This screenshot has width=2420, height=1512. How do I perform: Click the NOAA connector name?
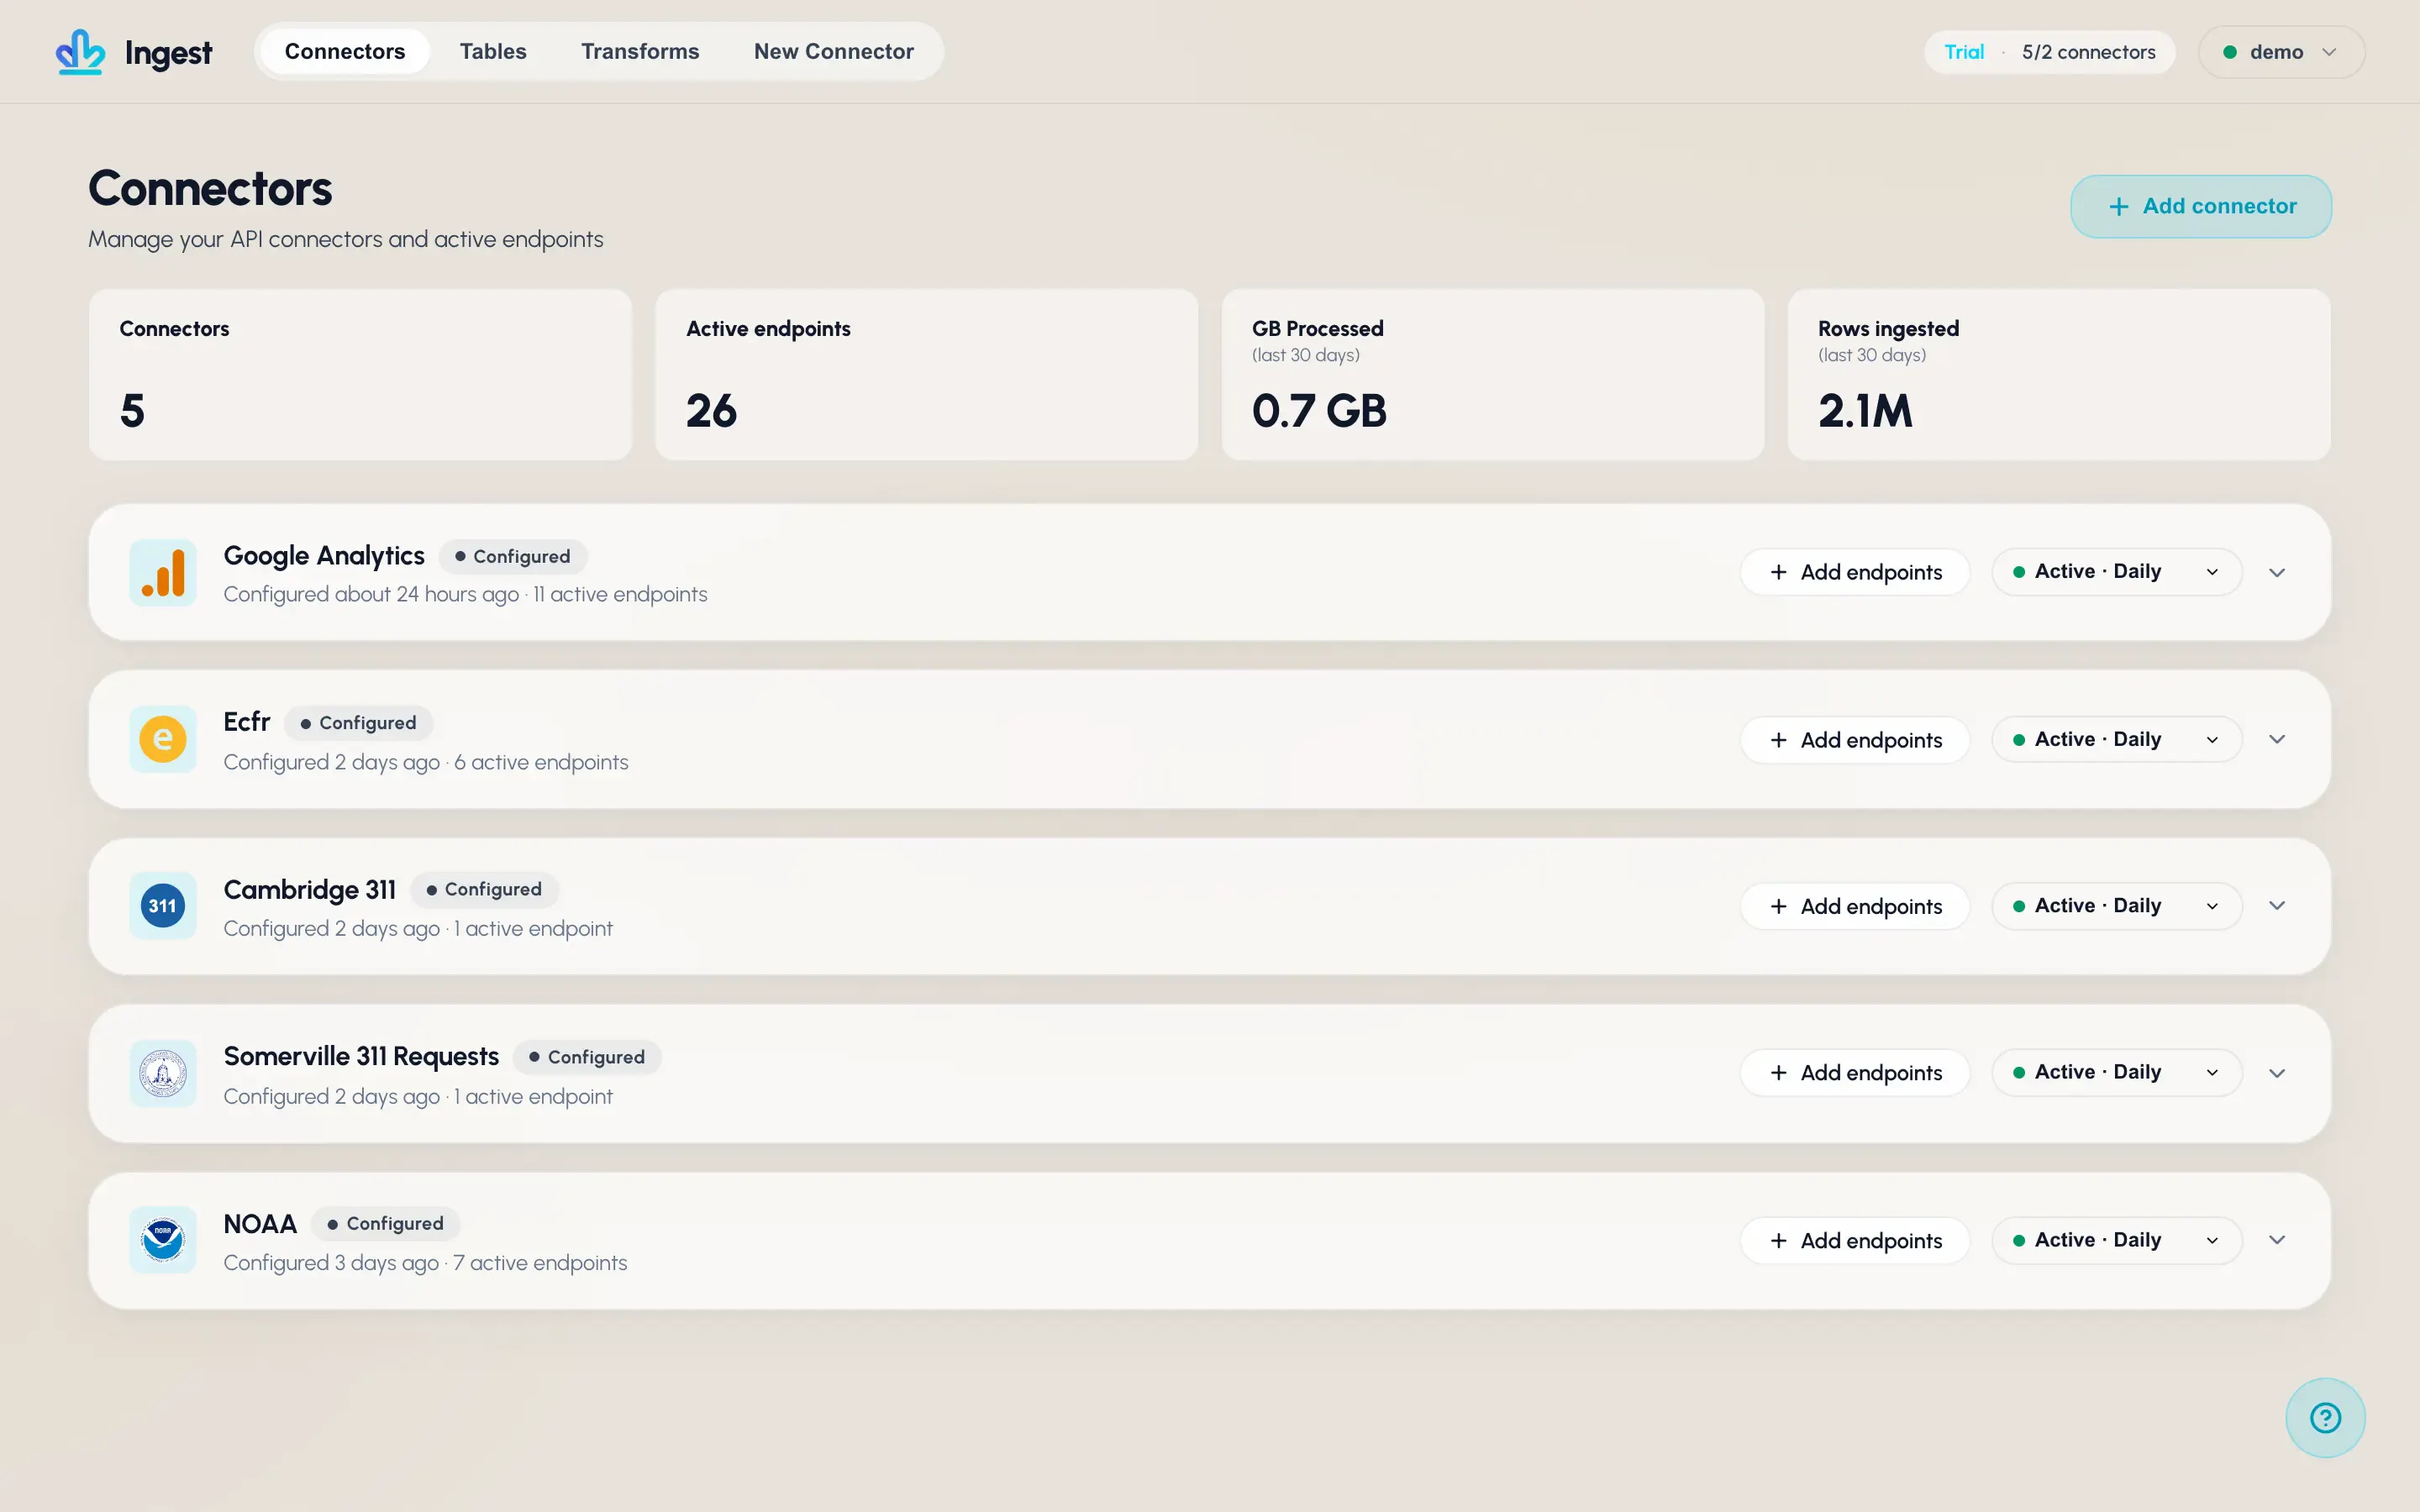260,1224
